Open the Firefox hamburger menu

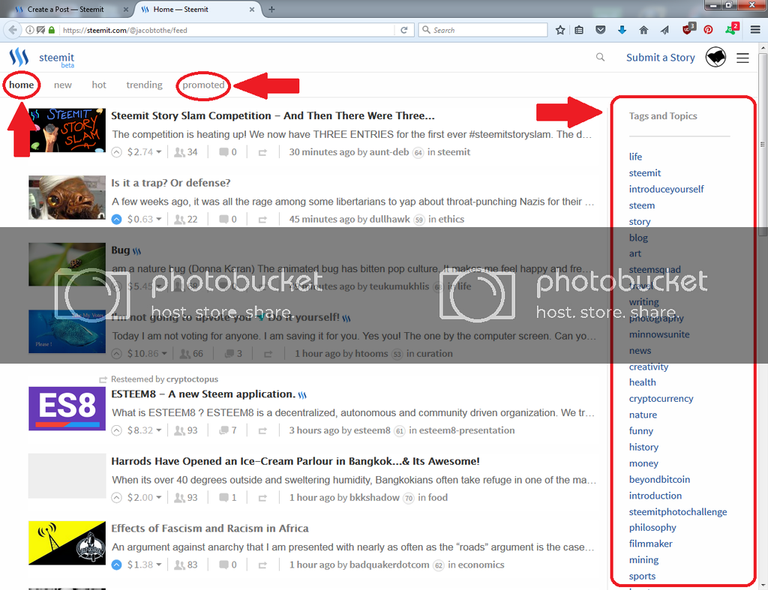pyautogui.click(x=755, y=30)
